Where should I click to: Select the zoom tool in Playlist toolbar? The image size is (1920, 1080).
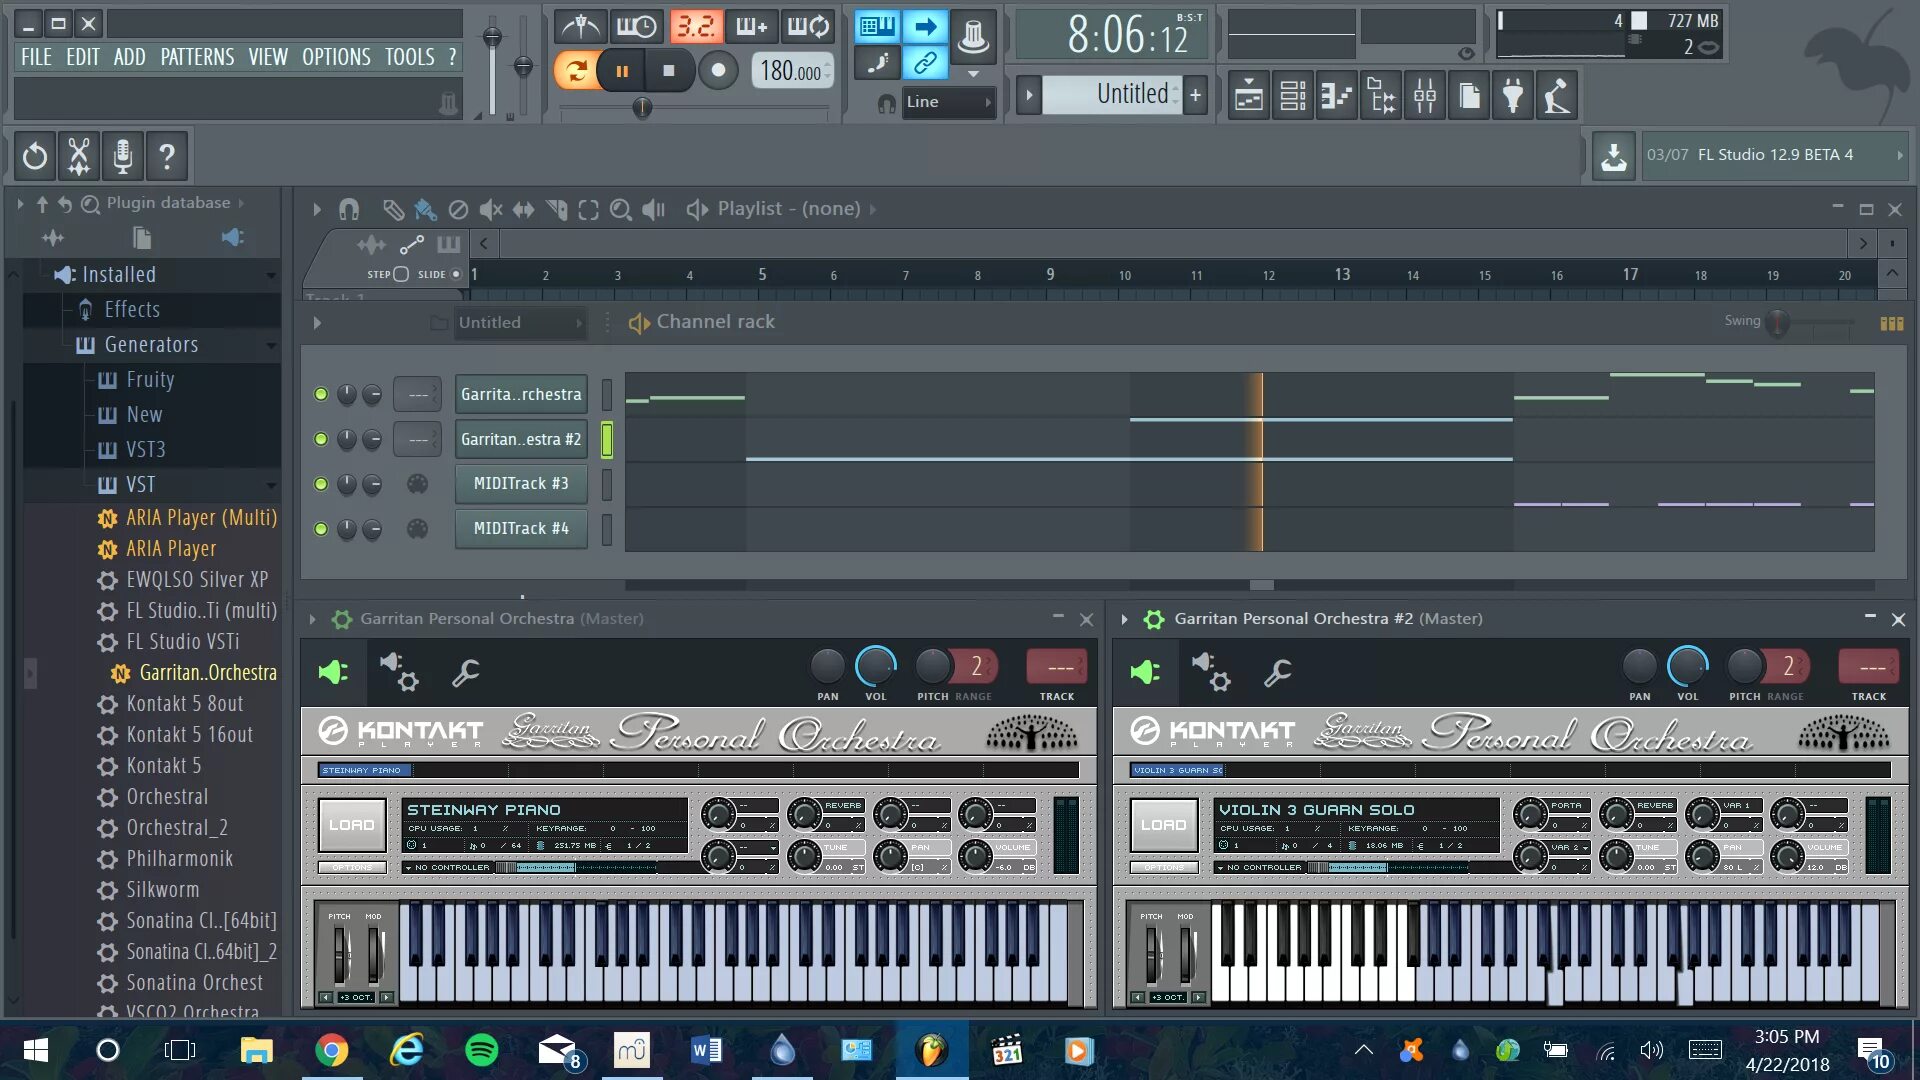pyautogui.click(x=621, y=209)
